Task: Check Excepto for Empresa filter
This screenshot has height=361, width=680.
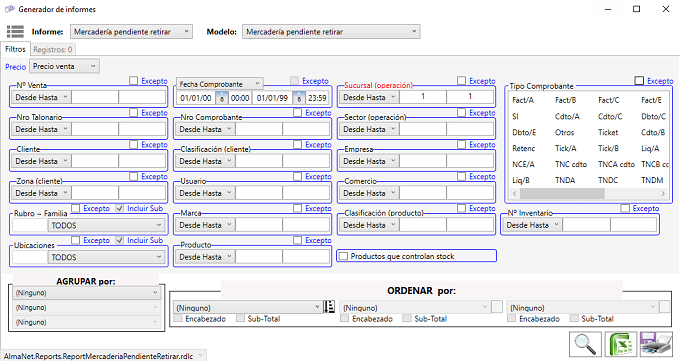Action: point(461,144)
